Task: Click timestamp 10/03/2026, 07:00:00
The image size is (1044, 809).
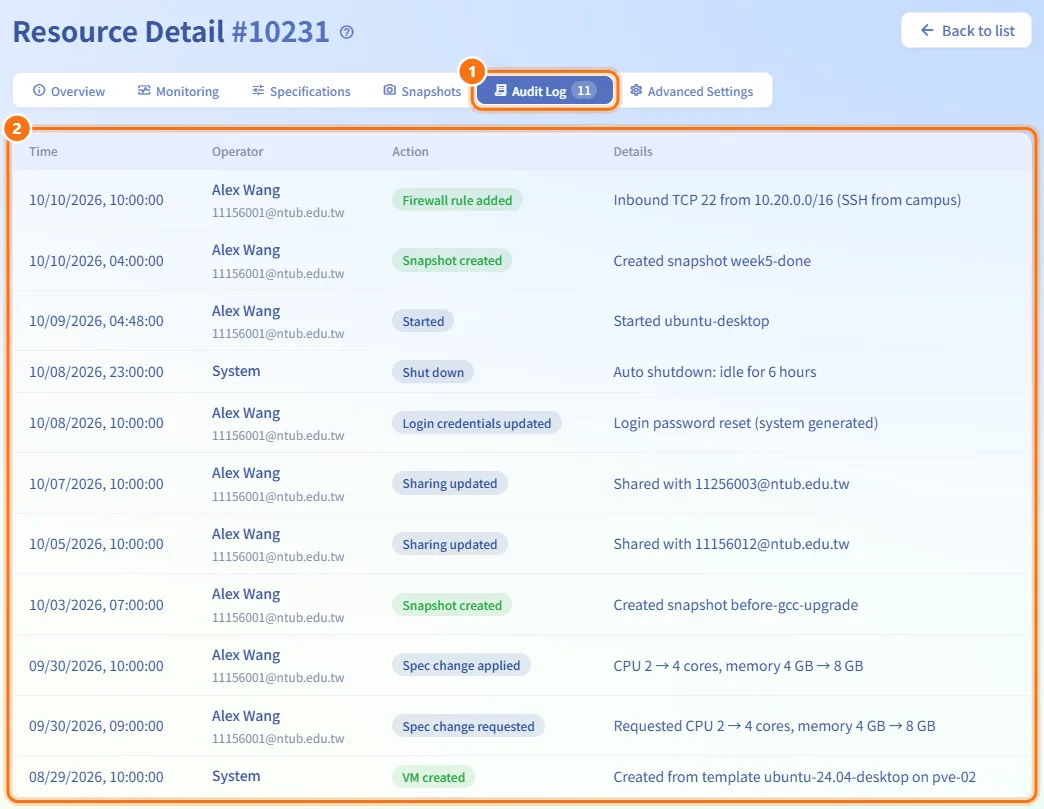Action: (96, 605)
